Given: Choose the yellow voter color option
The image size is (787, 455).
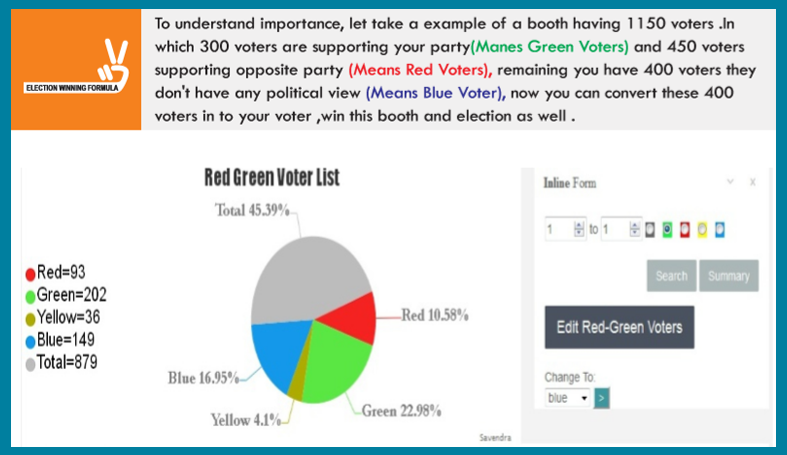Looking at the screenshot, I should 703,229.
